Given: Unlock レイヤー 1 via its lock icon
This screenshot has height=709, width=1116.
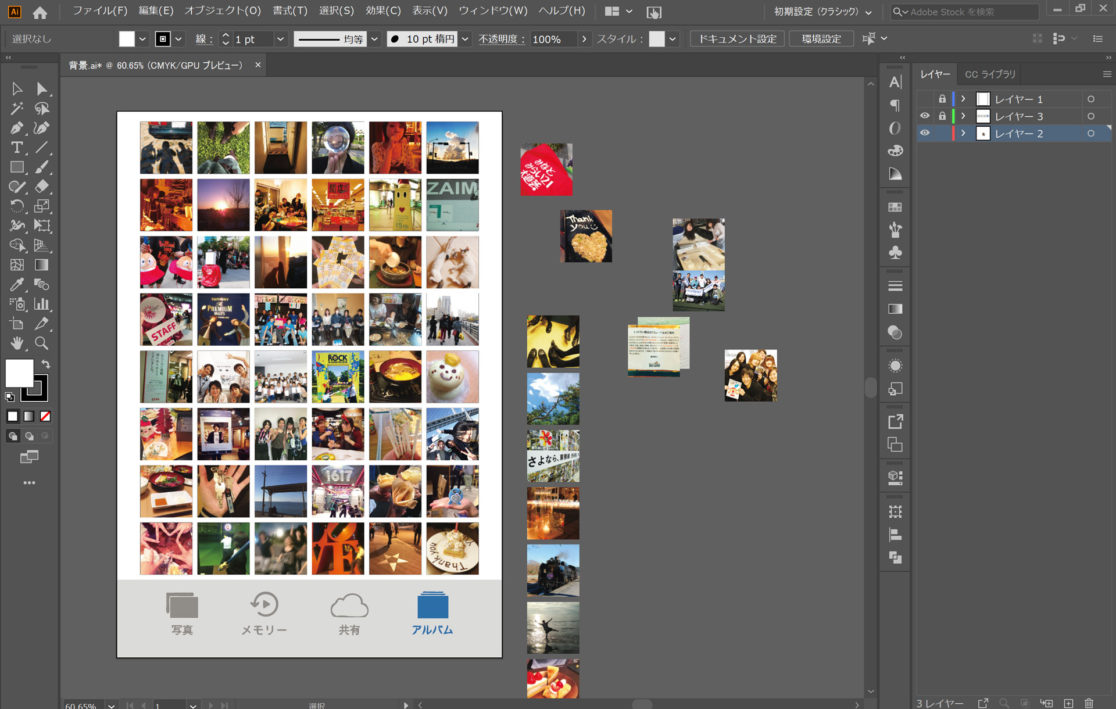Looking at the screenshot, I should point(941,99).
